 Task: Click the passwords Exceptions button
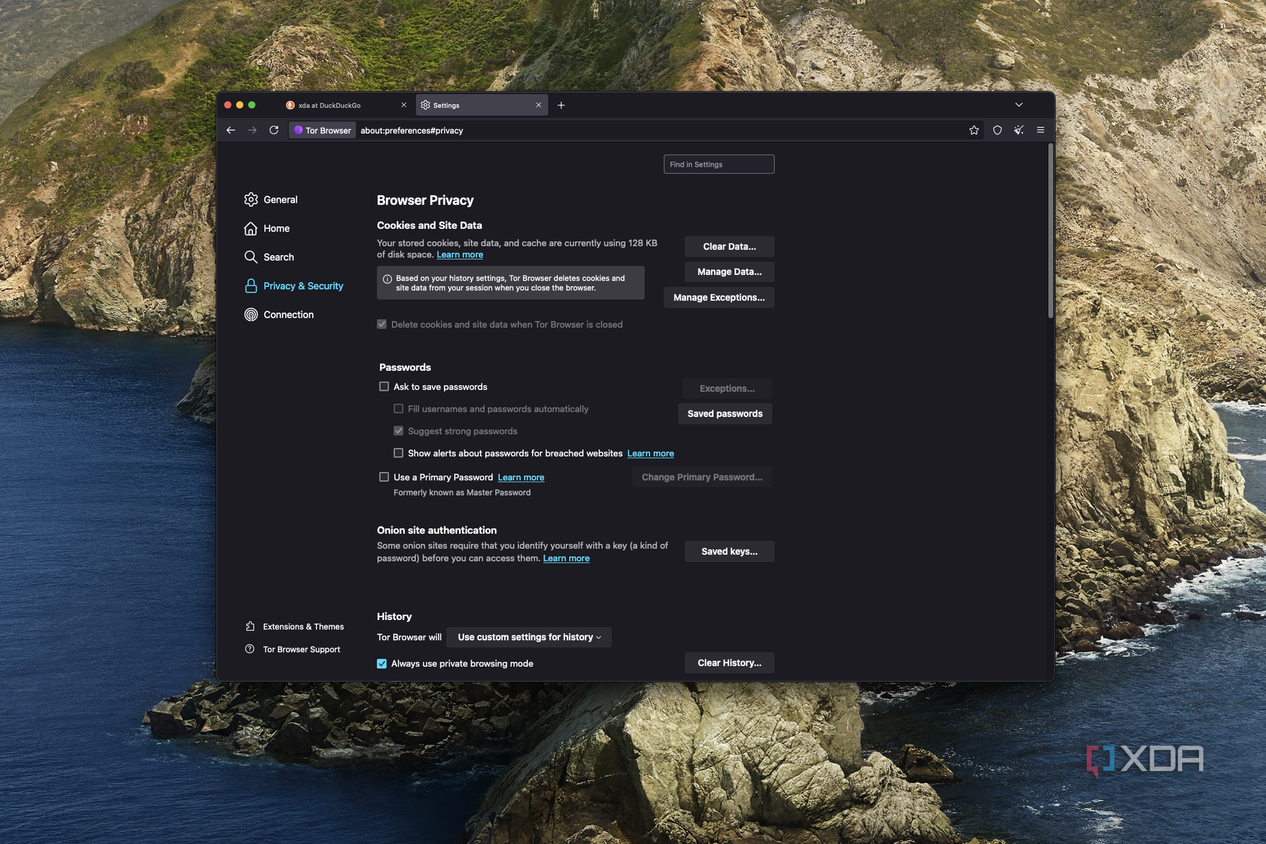click(727, 388)
